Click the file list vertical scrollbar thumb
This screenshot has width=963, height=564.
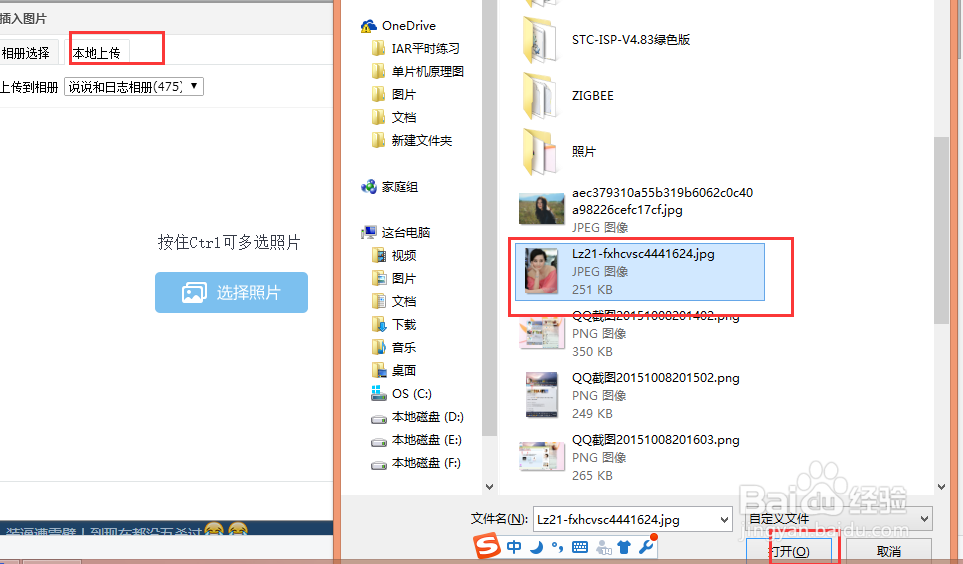coord(941,230)
